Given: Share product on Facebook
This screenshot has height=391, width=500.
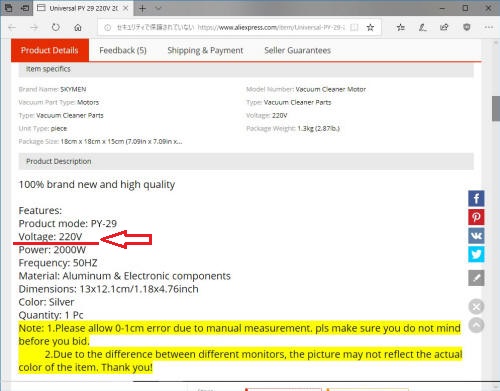Looking at the screenshot, I should click(x=476, y=199).
